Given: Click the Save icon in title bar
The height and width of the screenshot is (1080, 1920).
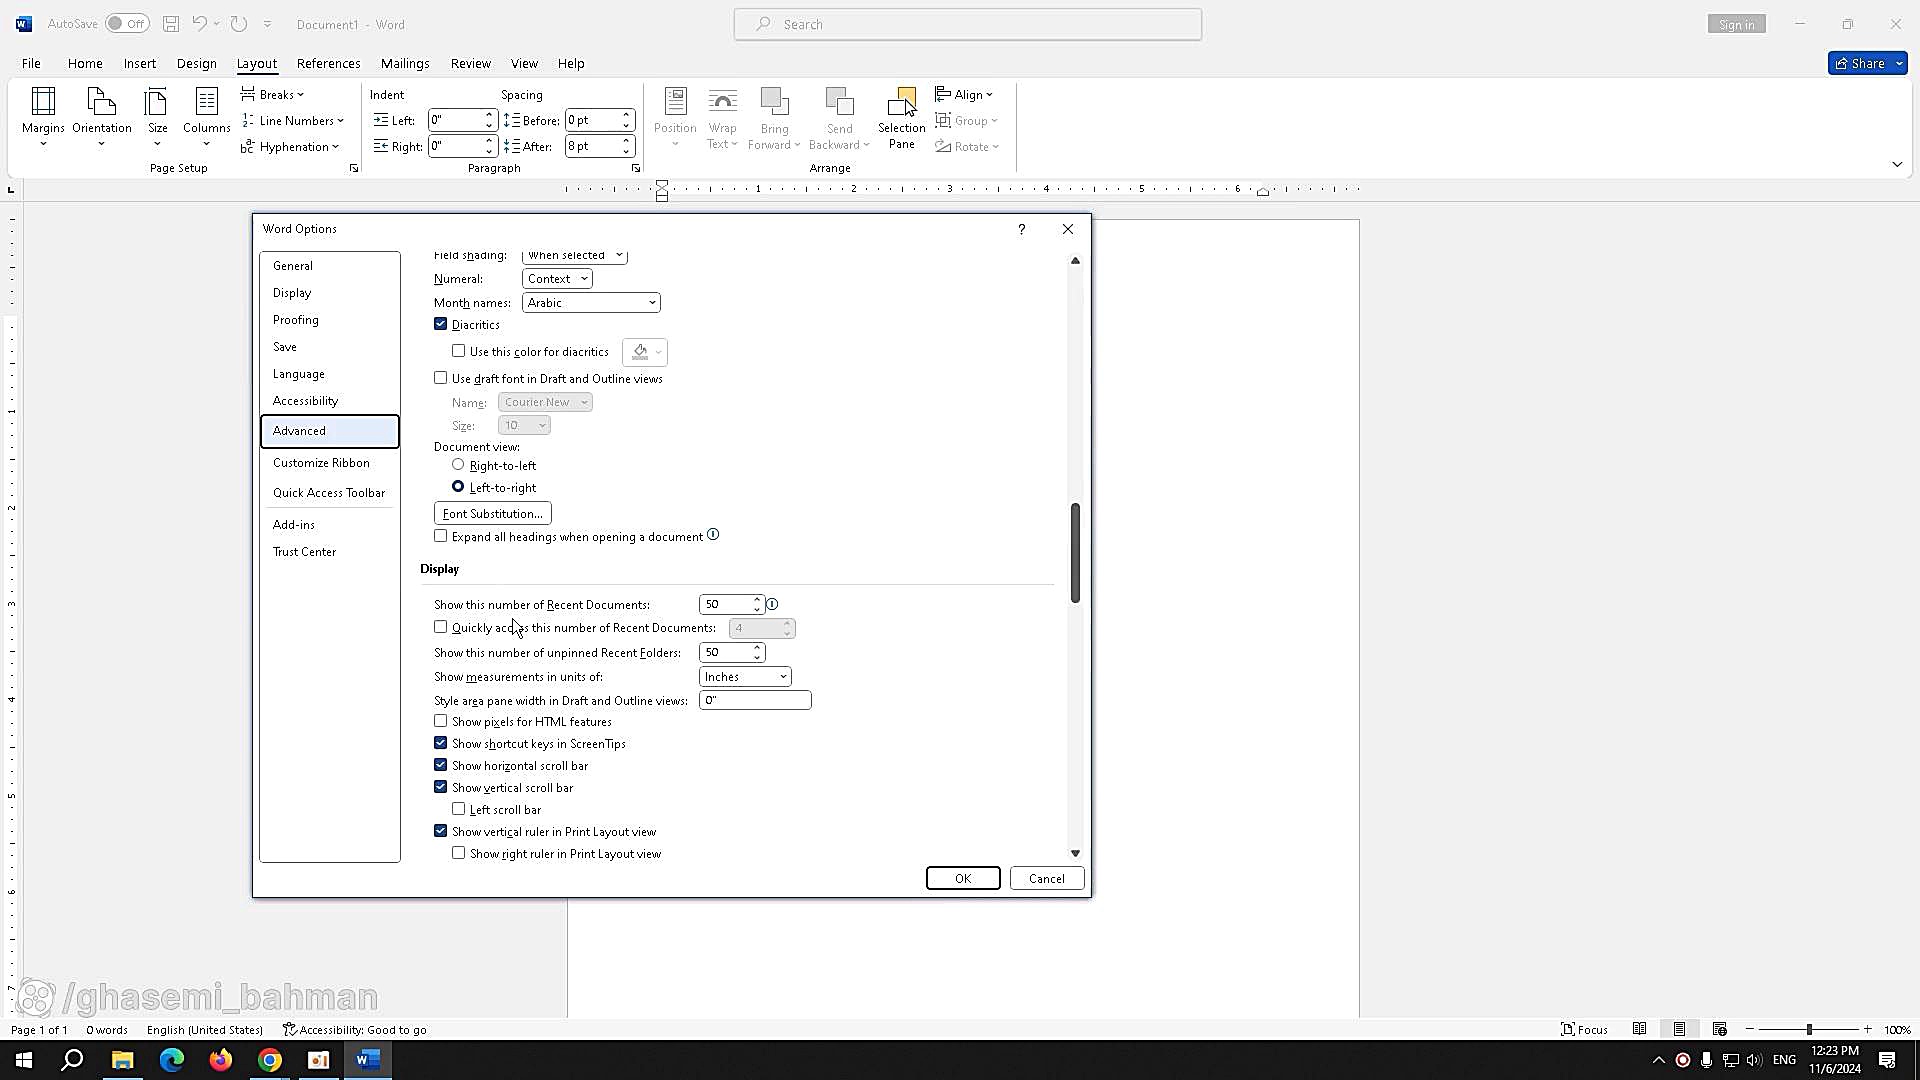Looking at the screenshot, I should click(x=171, y=24).
